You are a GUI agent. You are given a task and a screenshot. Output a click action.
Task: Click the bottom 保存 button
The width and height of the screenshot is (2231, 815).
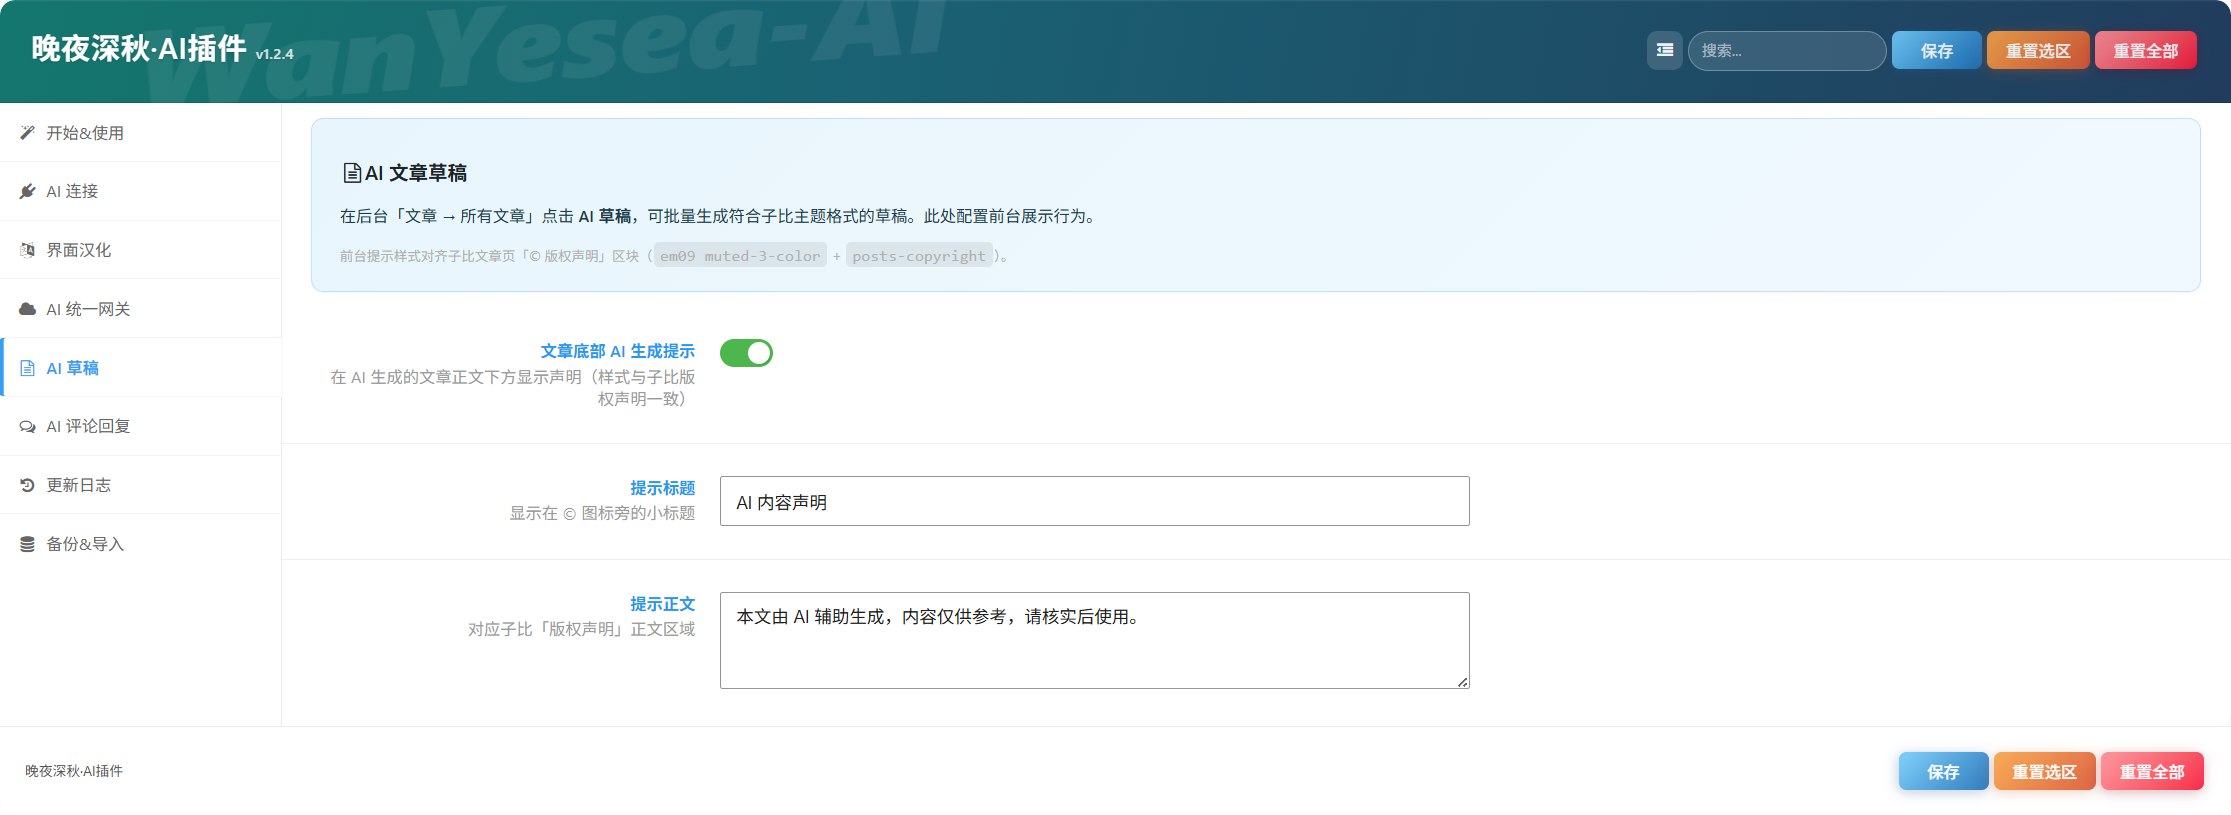(x=1943, y=771)
